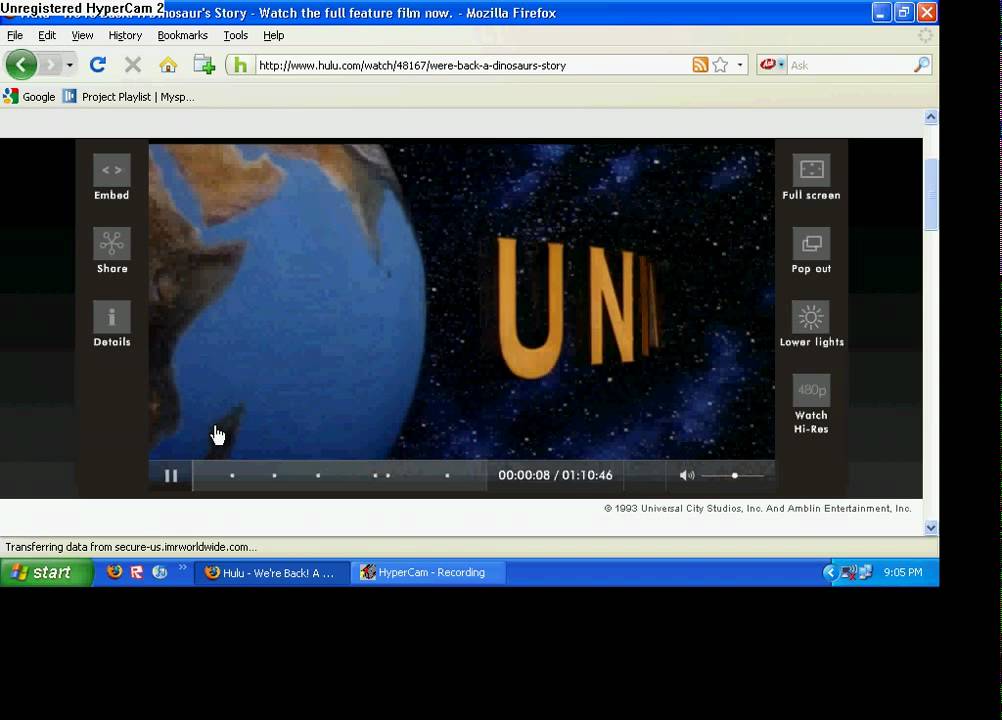Jump to the first chapter dot on the timeline
Screen dimensions: 1002x720
point(232,475)
